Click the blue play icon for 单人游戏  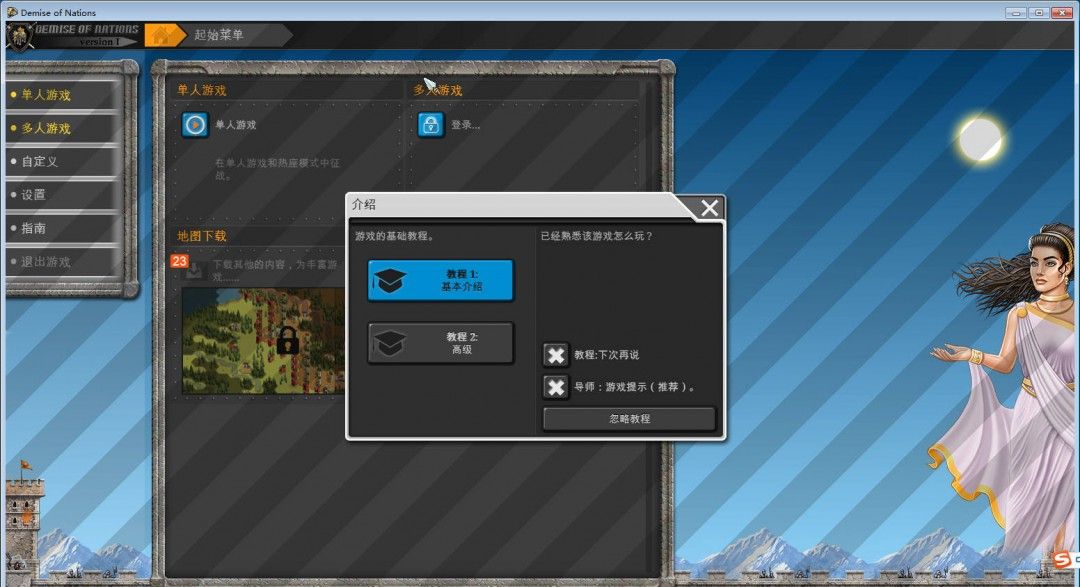[195, 125]
